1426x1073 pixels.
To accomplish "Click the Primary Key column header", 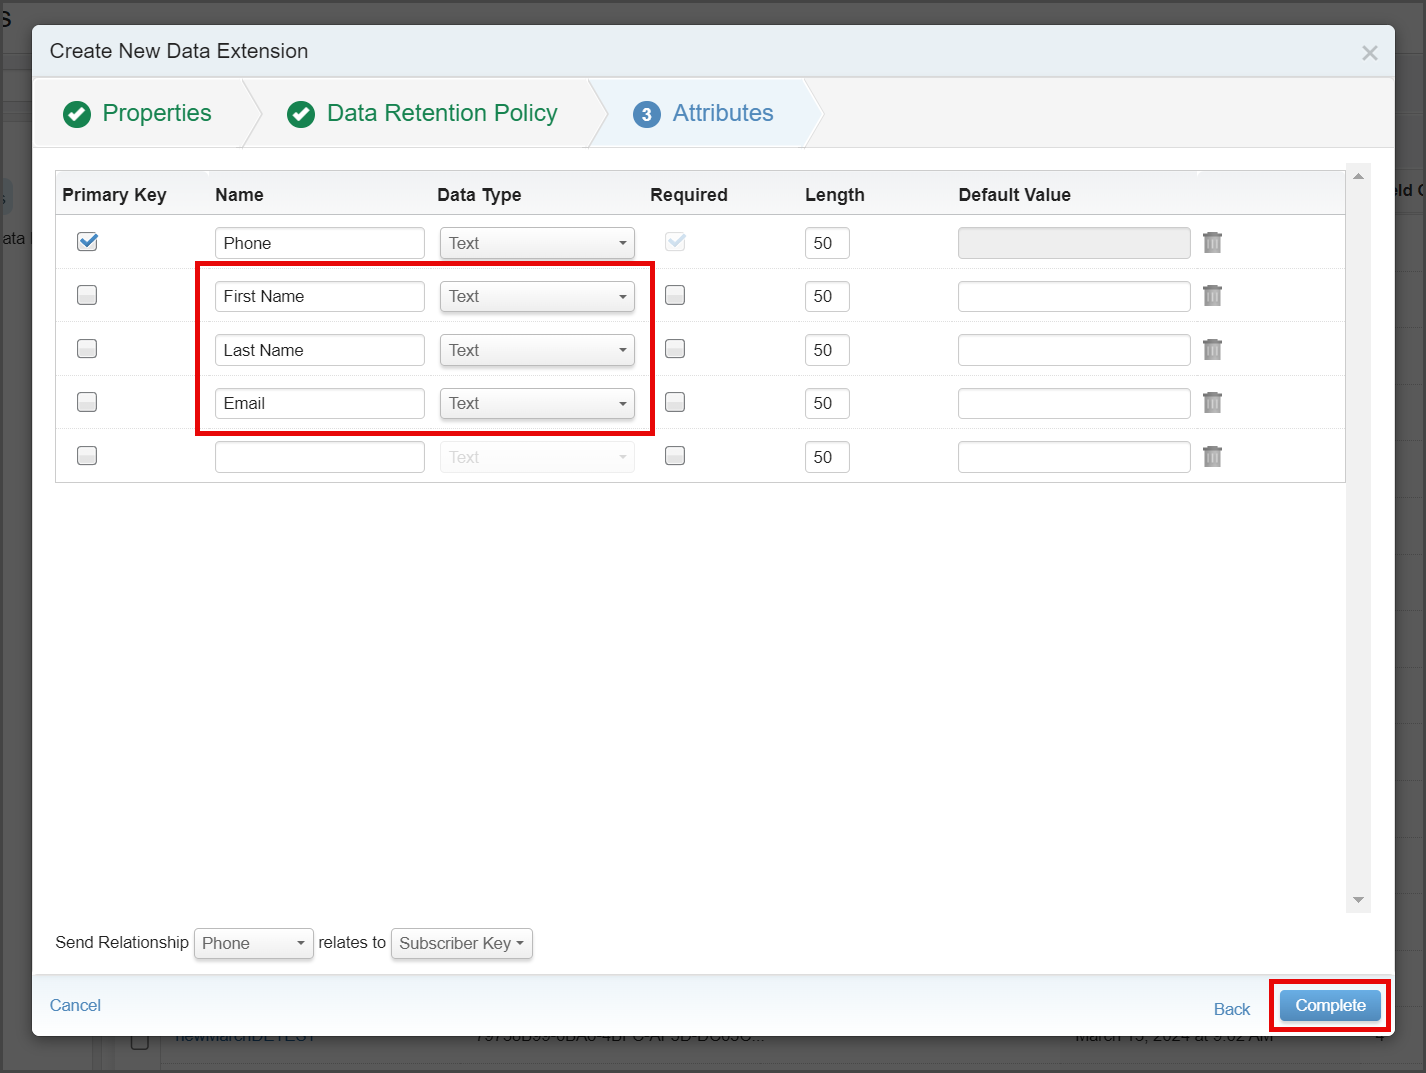I will (114, 195).
